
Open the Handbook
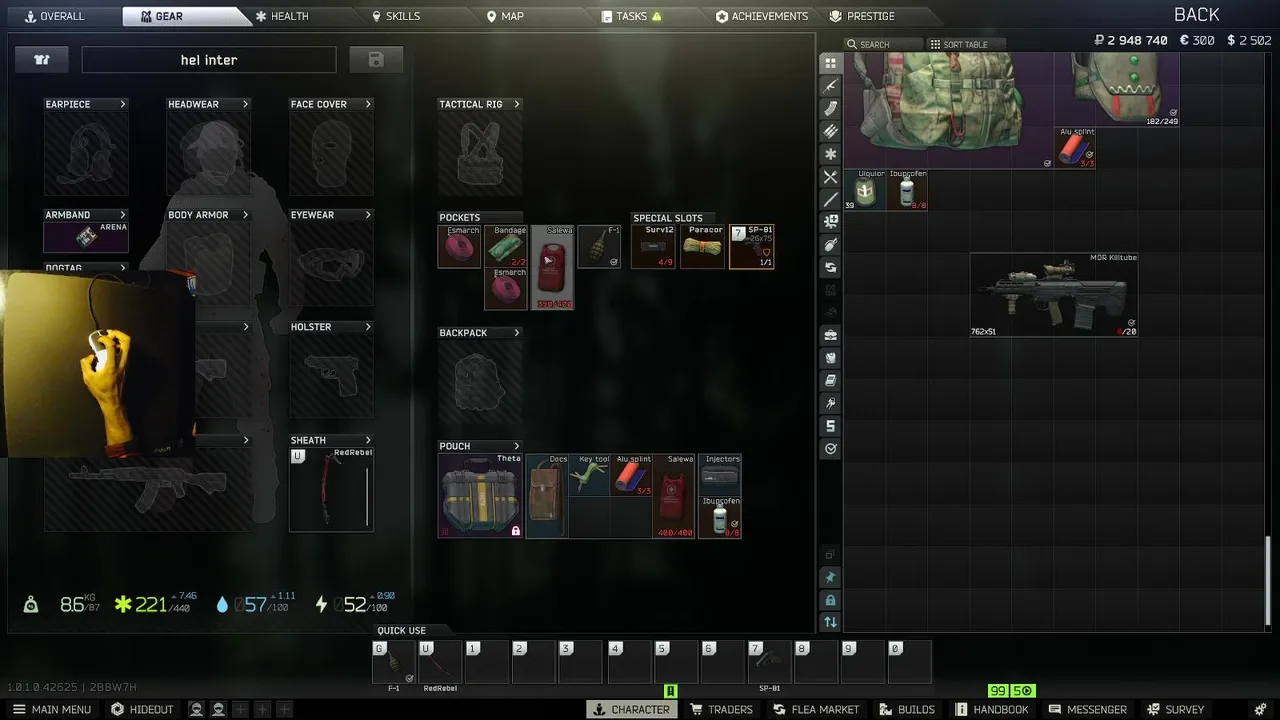click(x=992, y=709)
